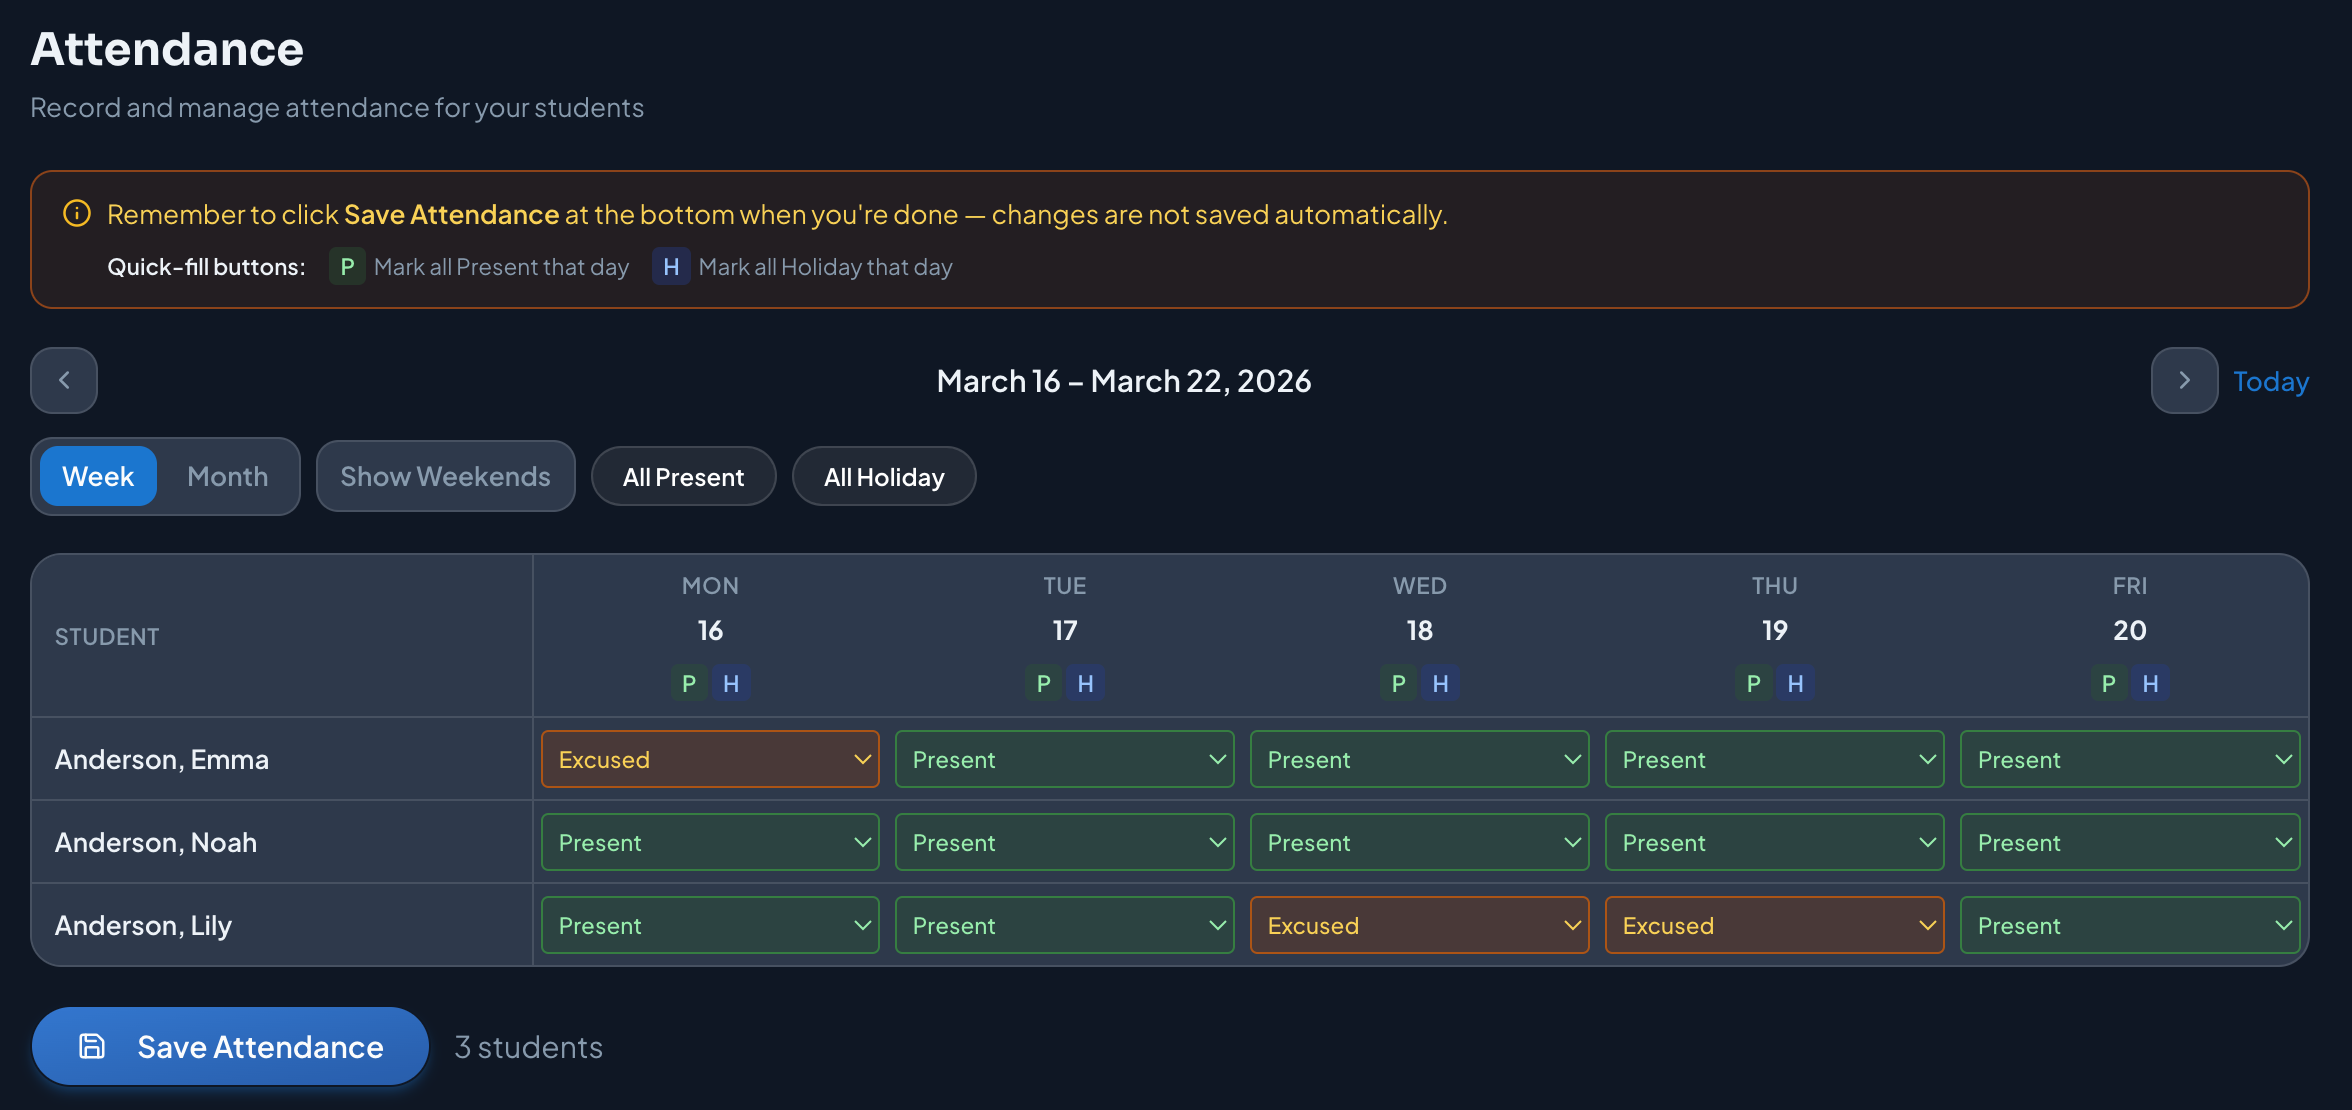Open Noah Anderson's Thursday status dropdown

1775,842
